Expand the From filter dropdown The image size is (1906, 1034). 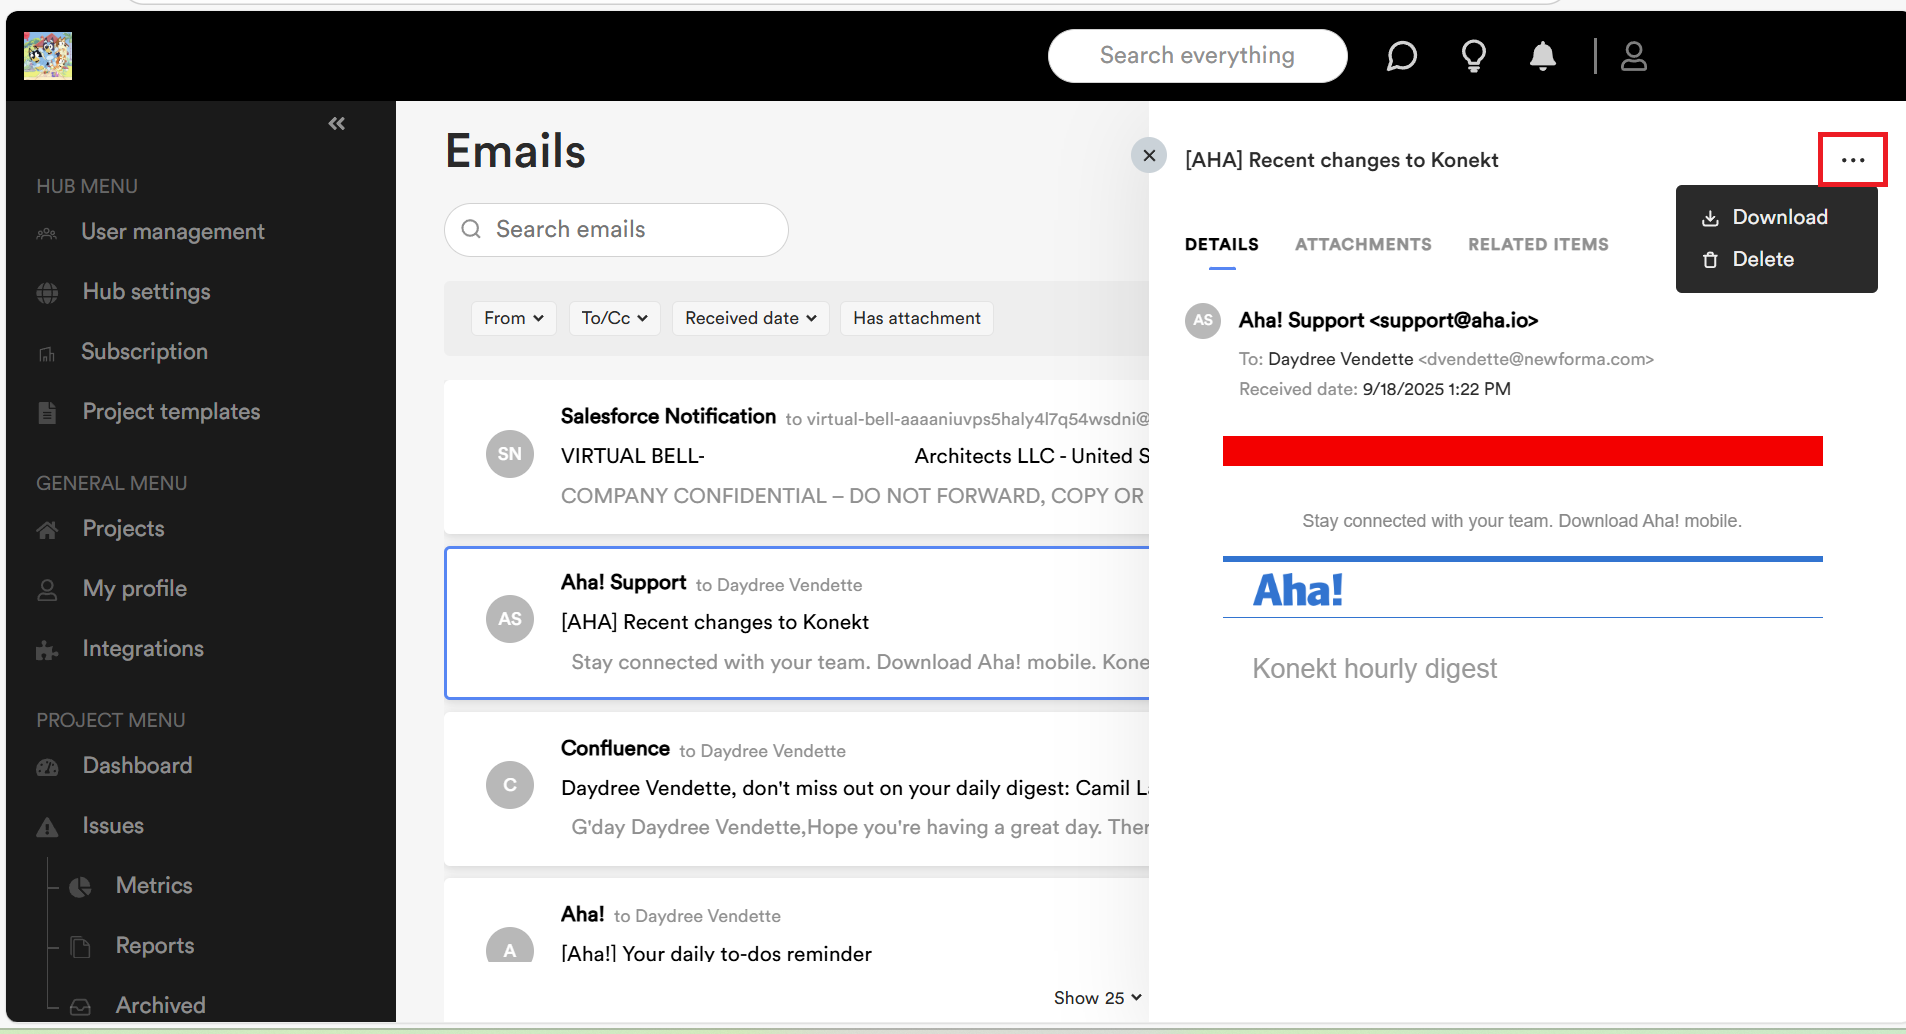pyautogui.click(x=514, y=318)
